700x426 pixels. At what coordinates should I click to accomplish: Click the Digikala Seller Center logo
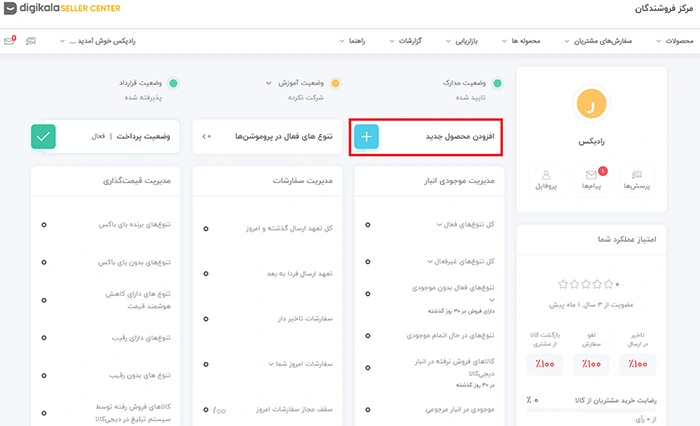[x=62, y=8]
